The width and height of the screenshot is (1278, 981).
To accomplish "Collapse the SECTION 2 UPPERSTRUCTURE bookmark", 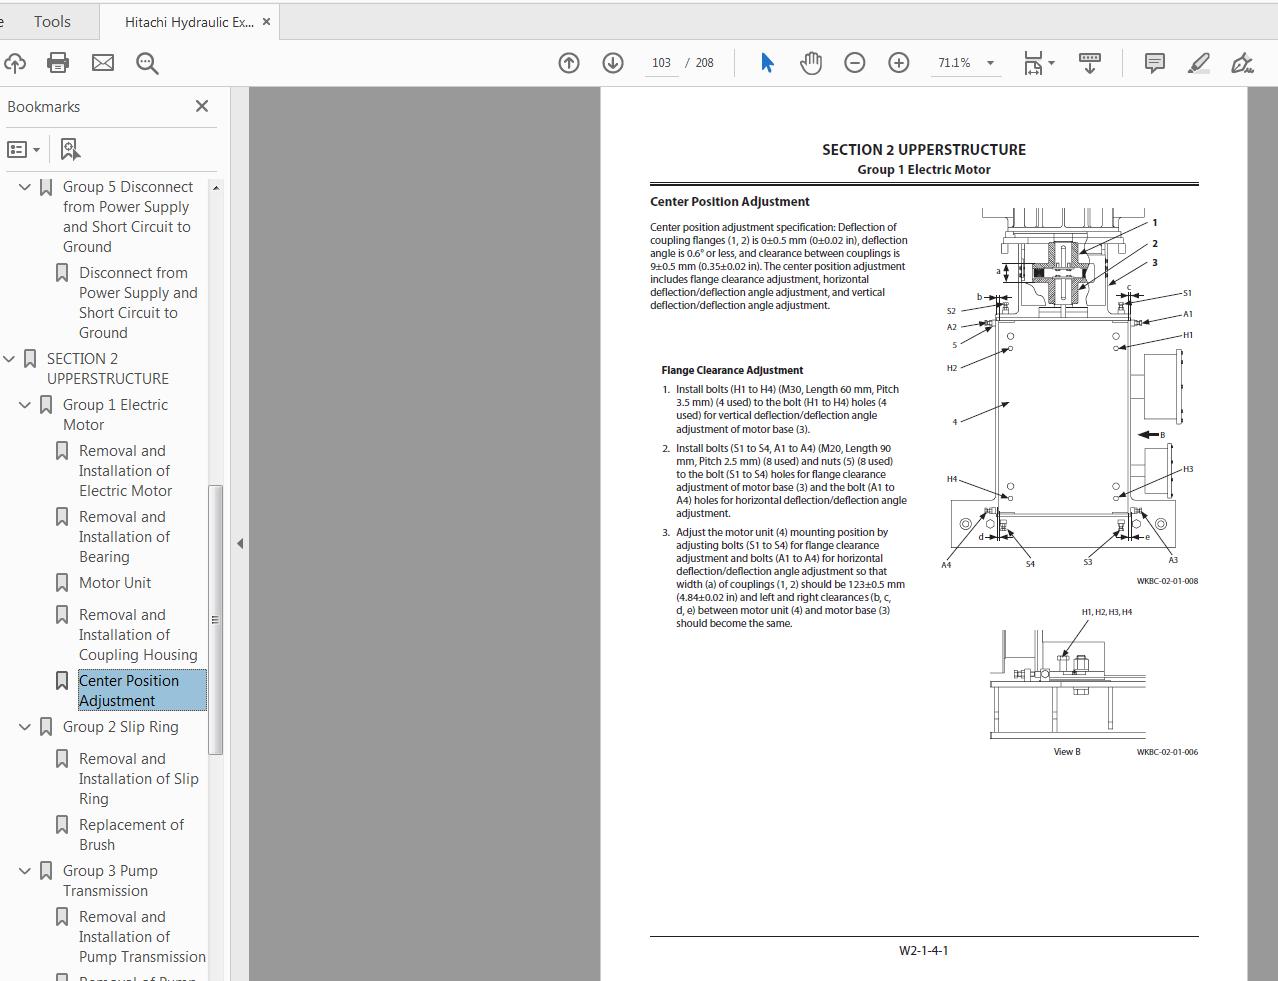I will coord(10,359).
